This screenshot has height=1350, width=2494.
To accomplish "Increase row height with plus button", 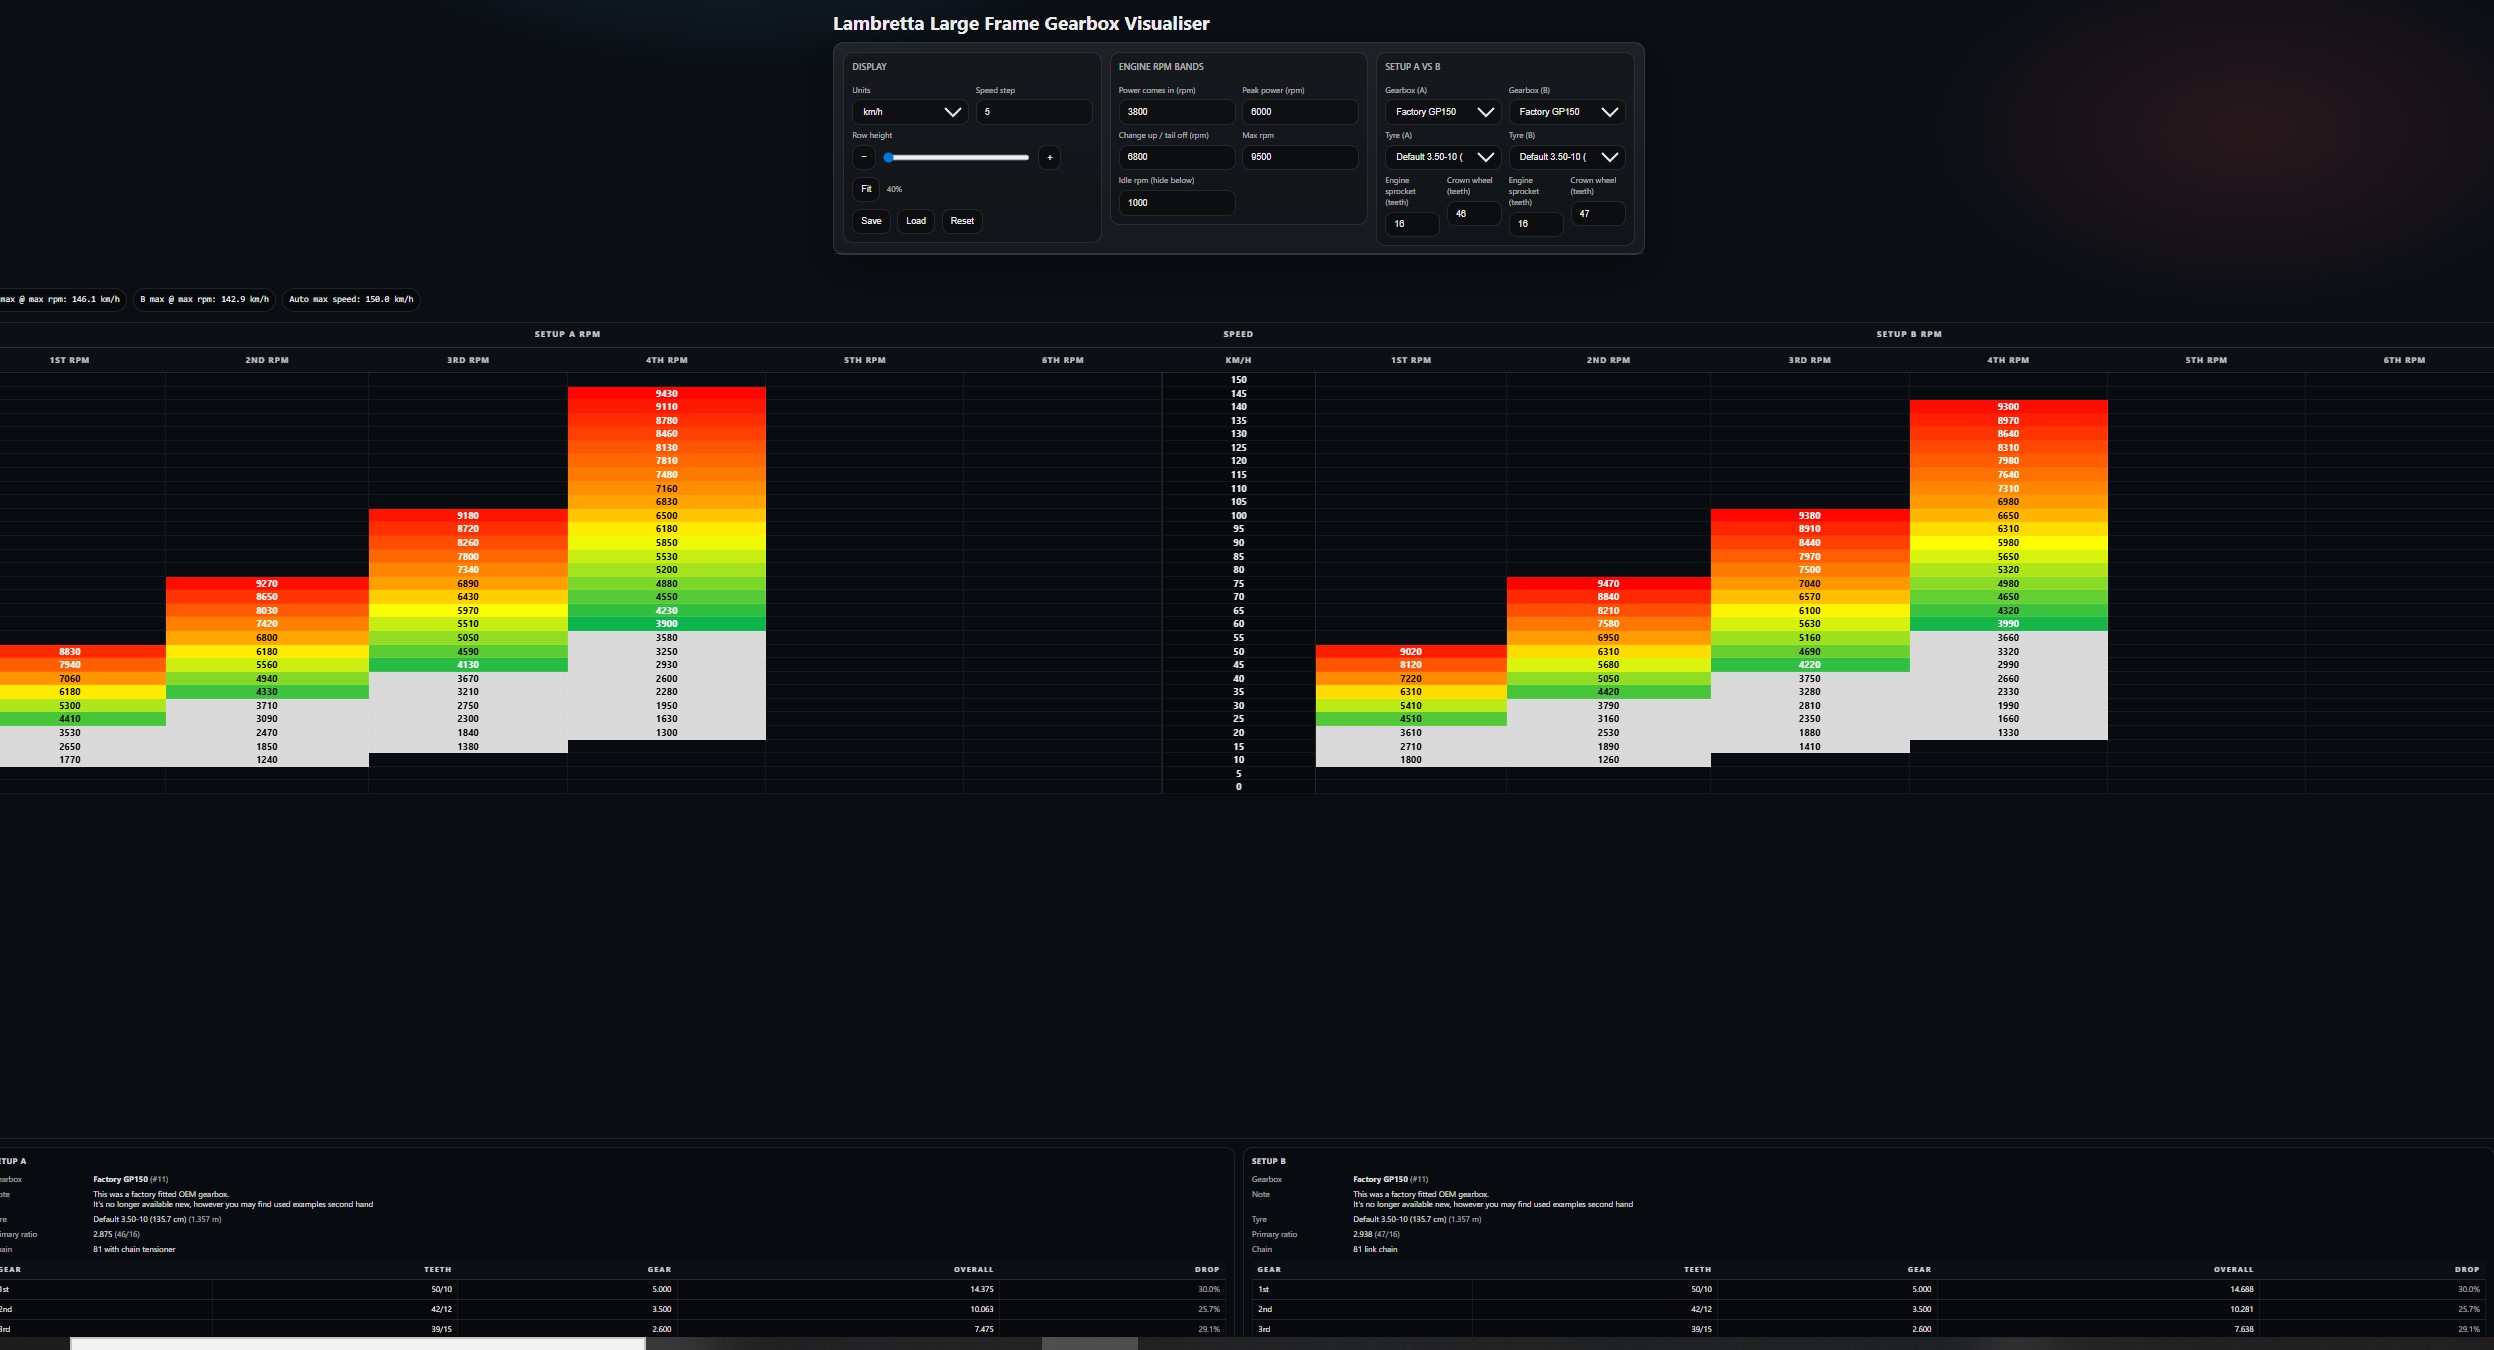I will 1049,157.
